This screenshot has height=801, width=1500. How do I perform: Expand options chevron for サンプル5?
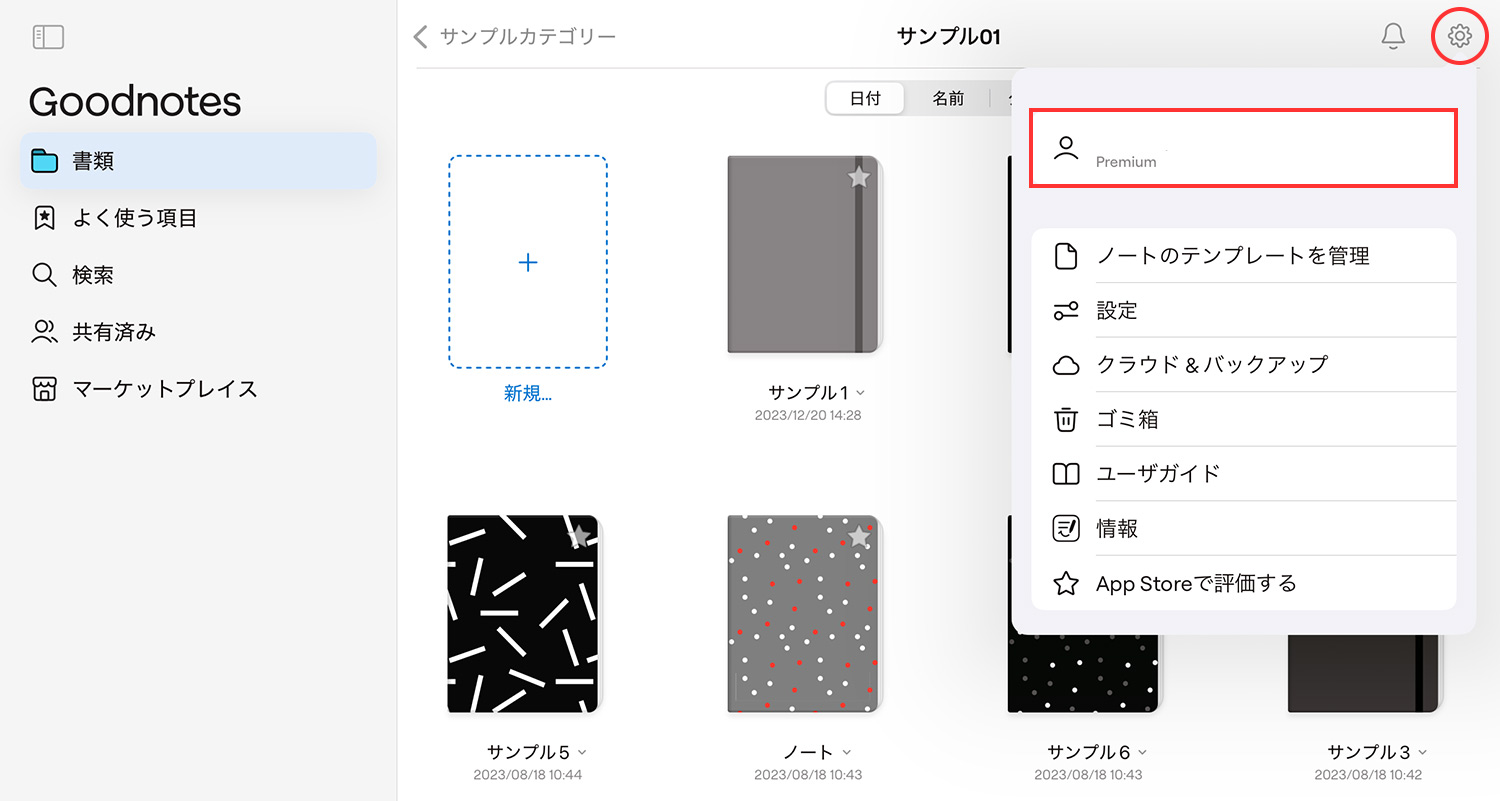(x=582, y=752)
